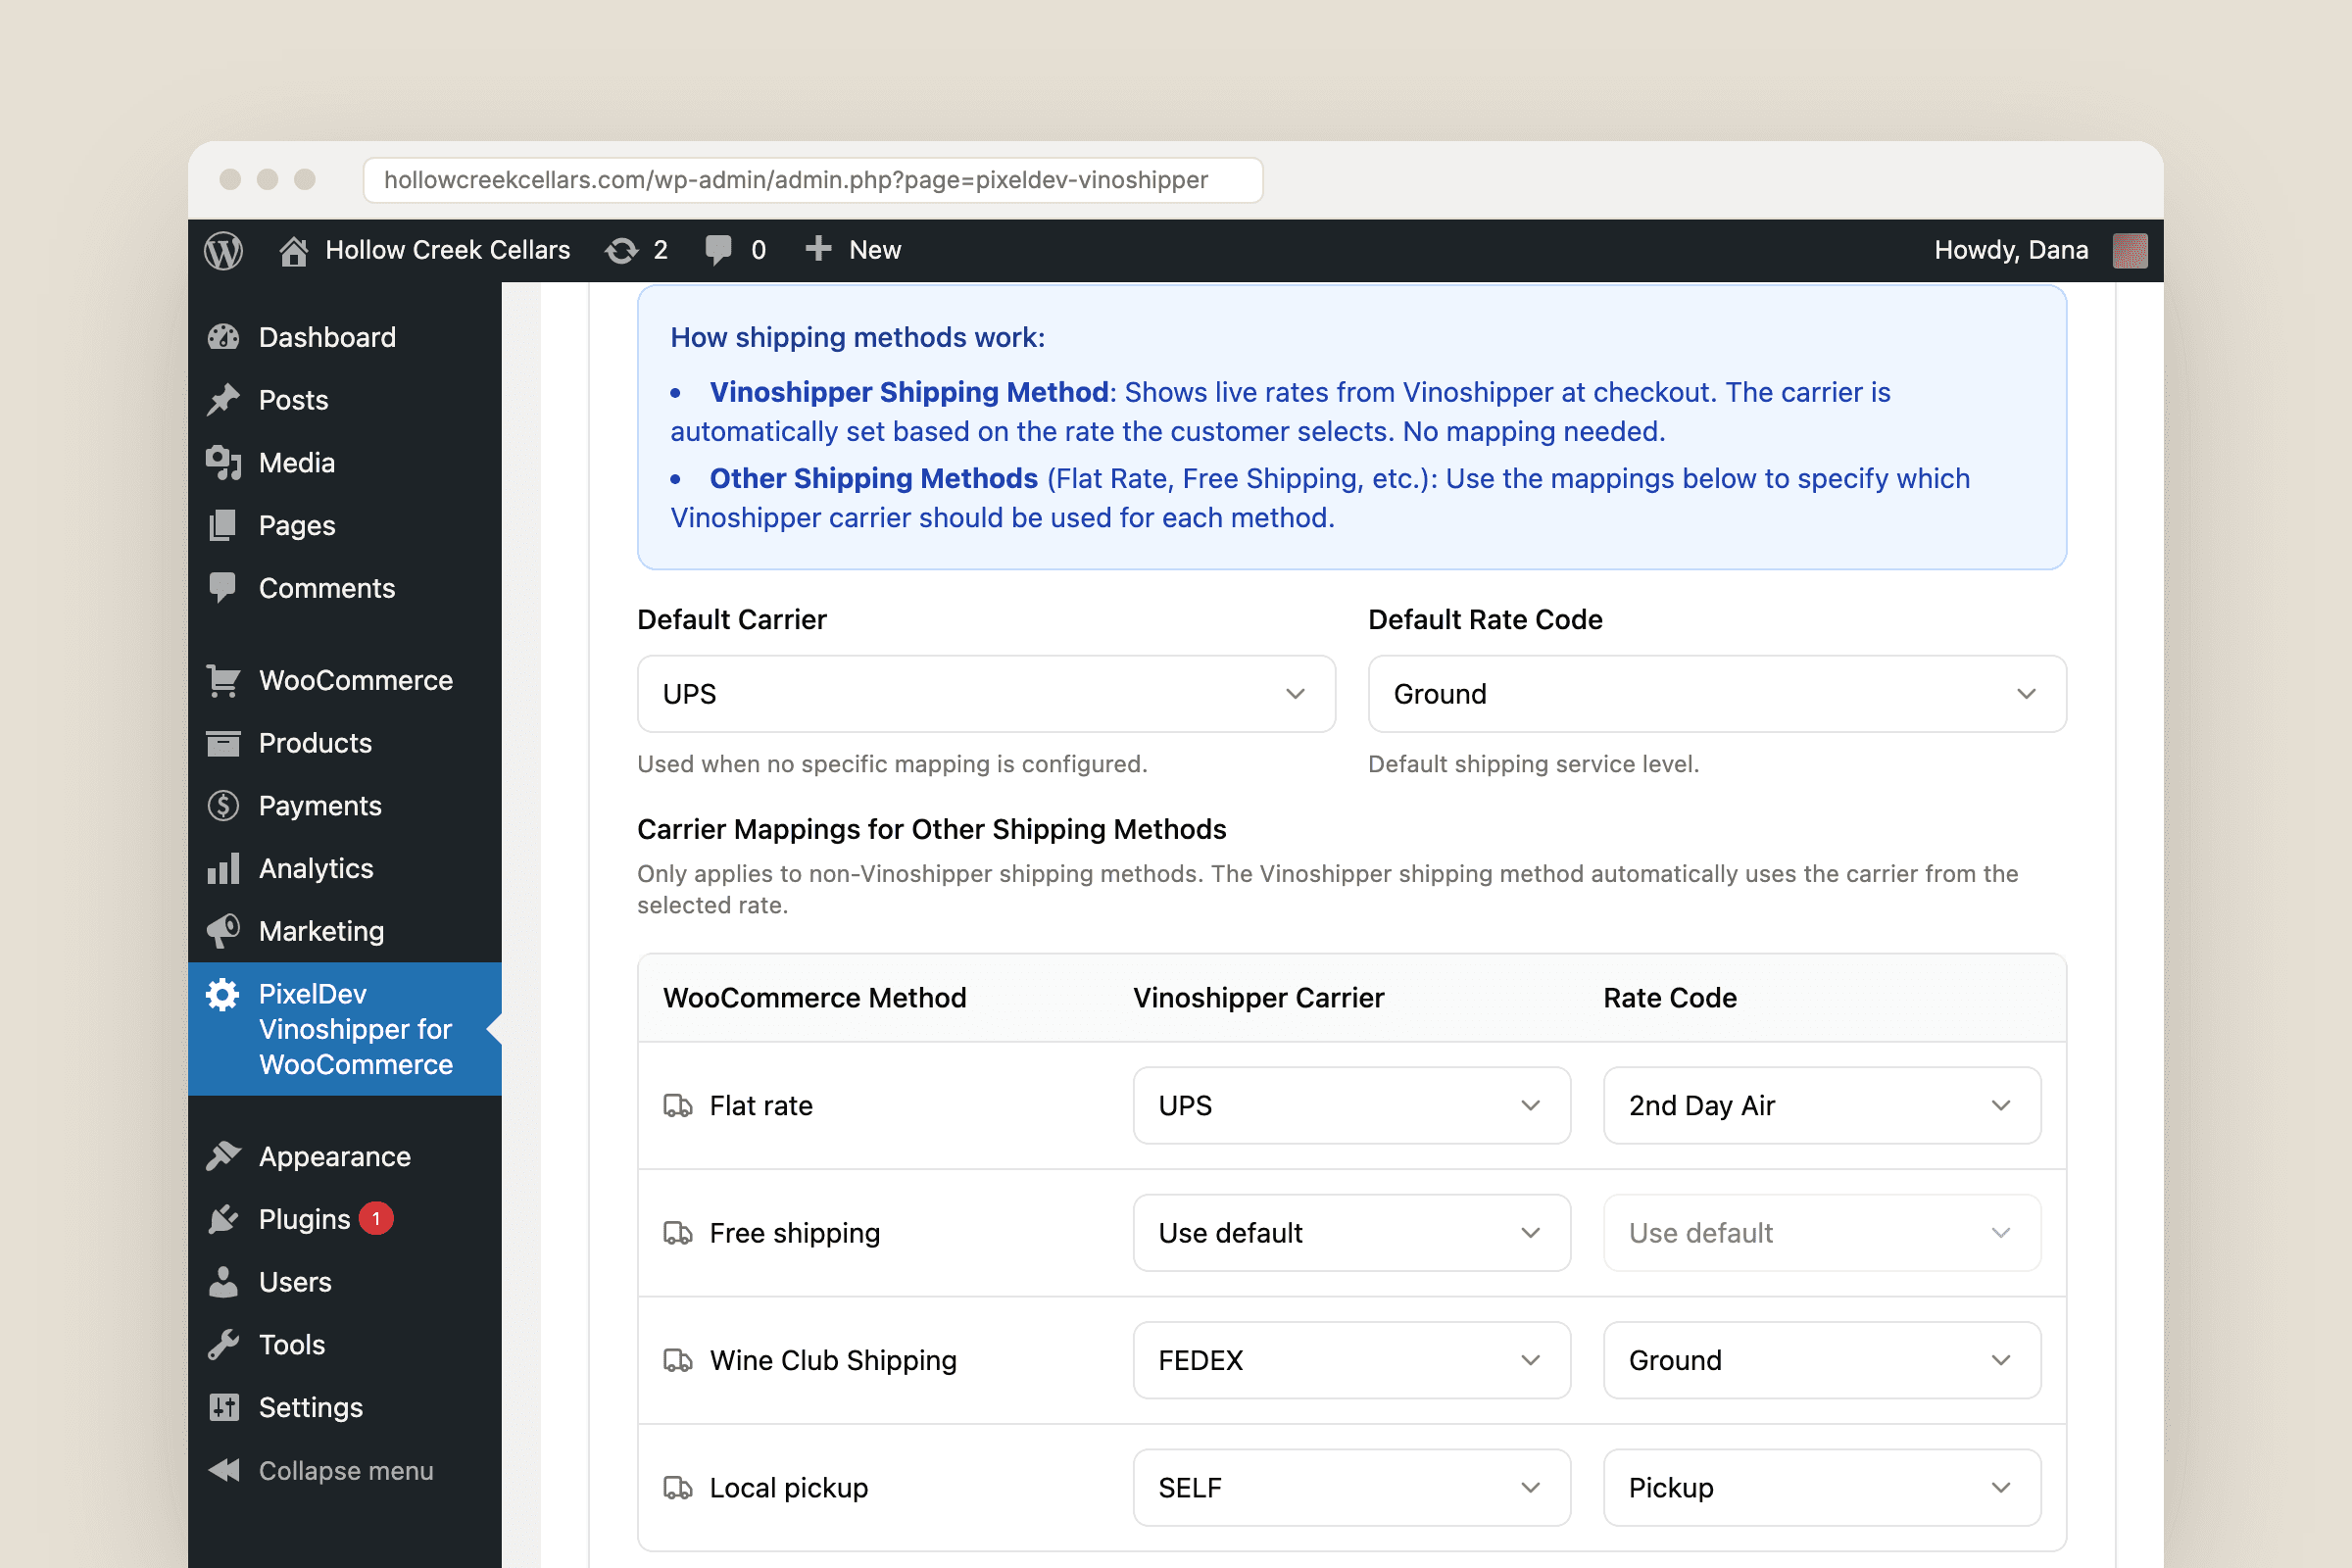The image size is (2352, 1568).
Task: Click the Products box icon
Action: point(223,743)
